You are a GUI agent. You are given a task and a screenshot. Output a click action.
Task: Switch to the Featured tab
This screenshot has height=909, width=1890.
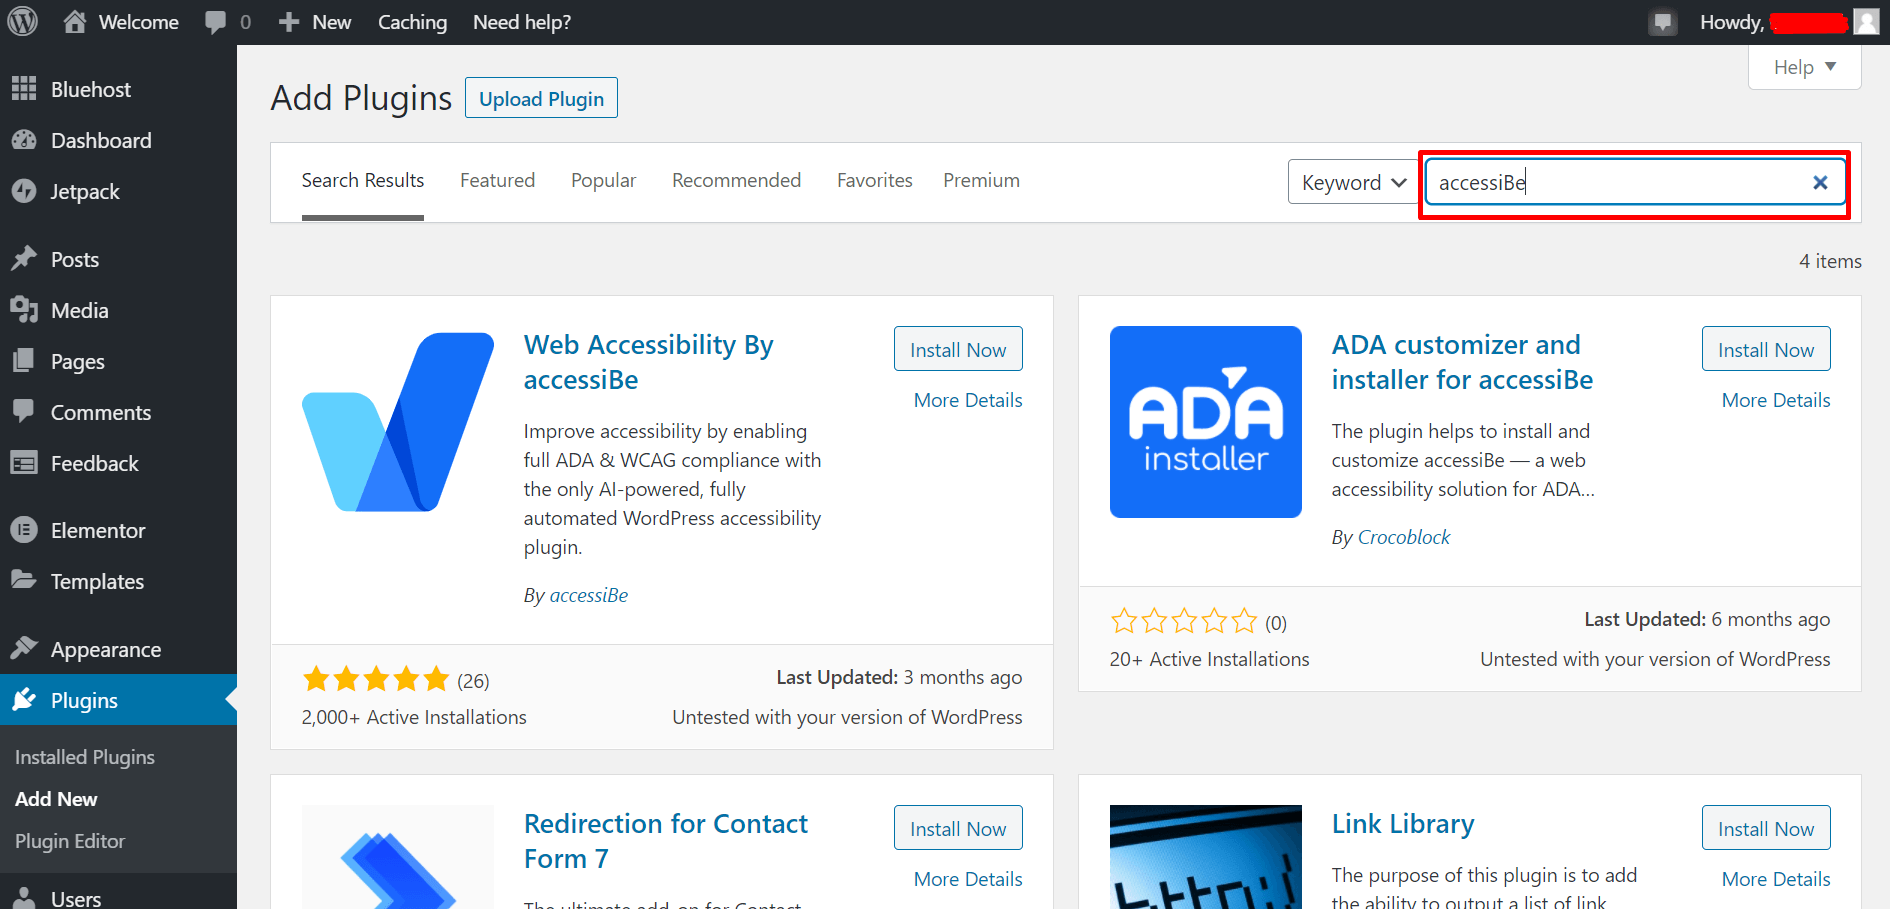497,180
